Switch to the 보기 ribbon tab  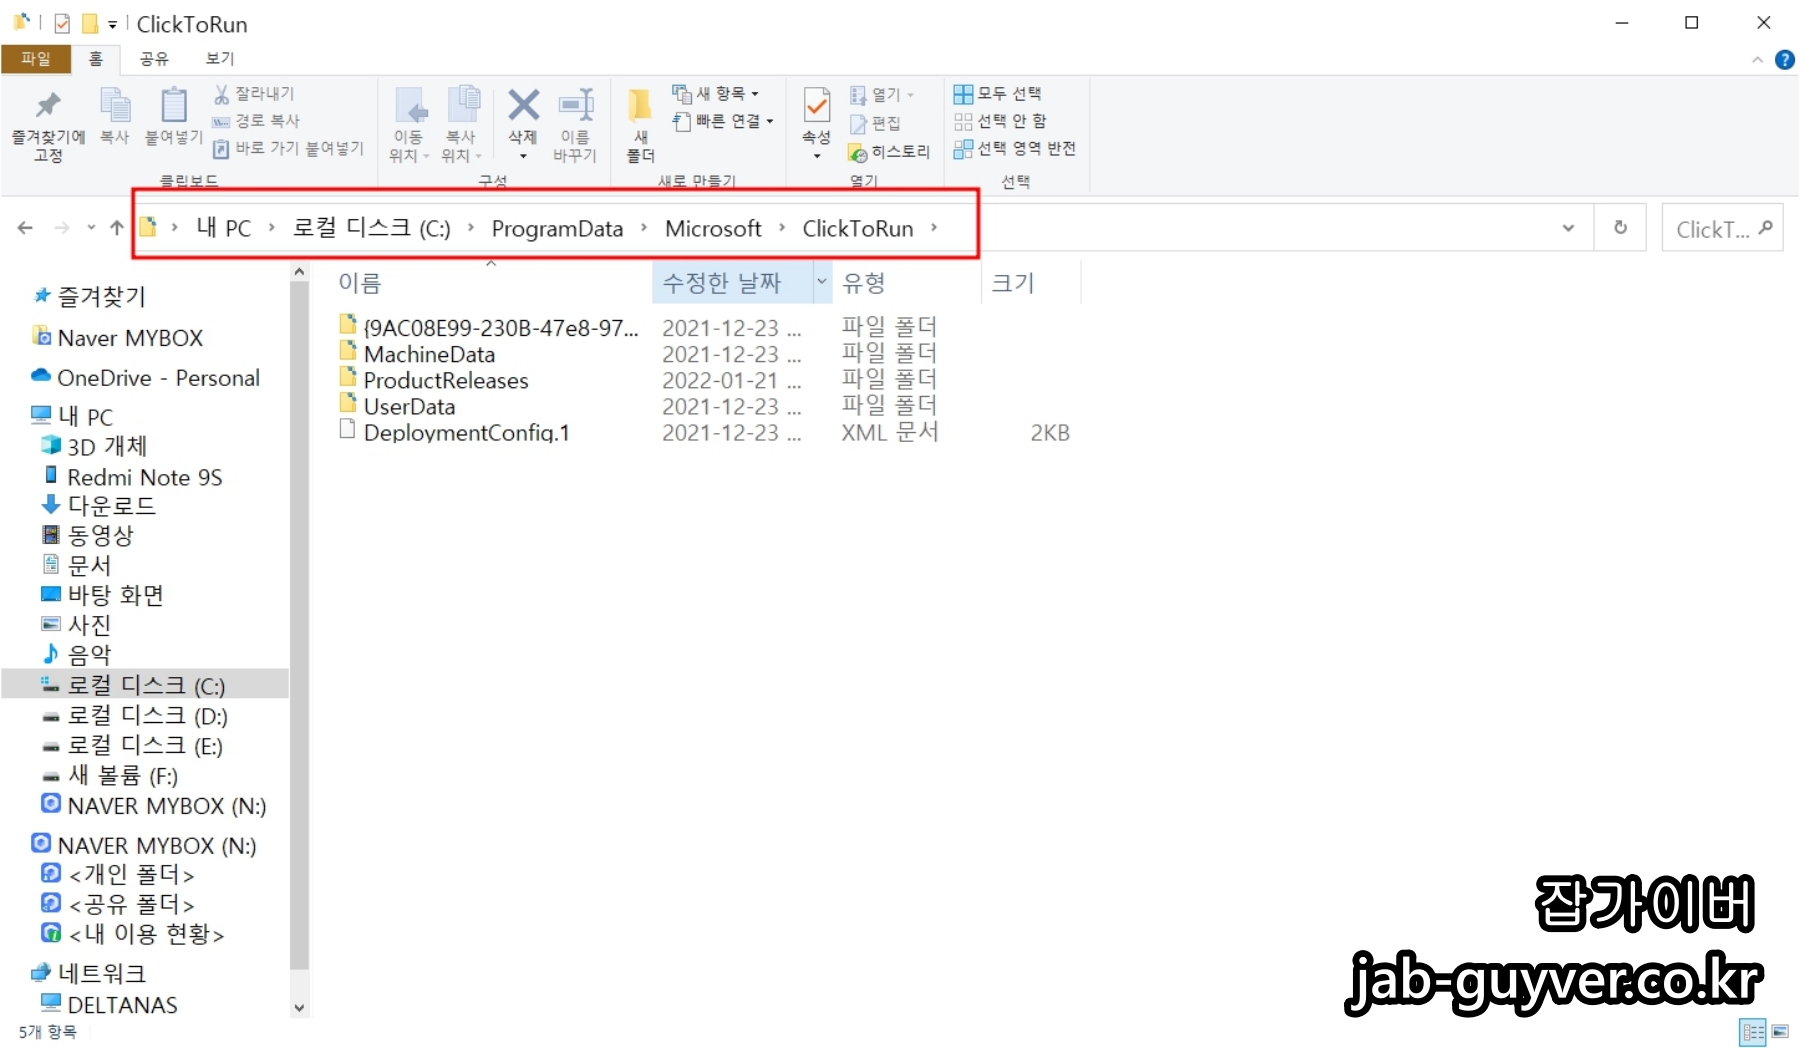[218, 59]
